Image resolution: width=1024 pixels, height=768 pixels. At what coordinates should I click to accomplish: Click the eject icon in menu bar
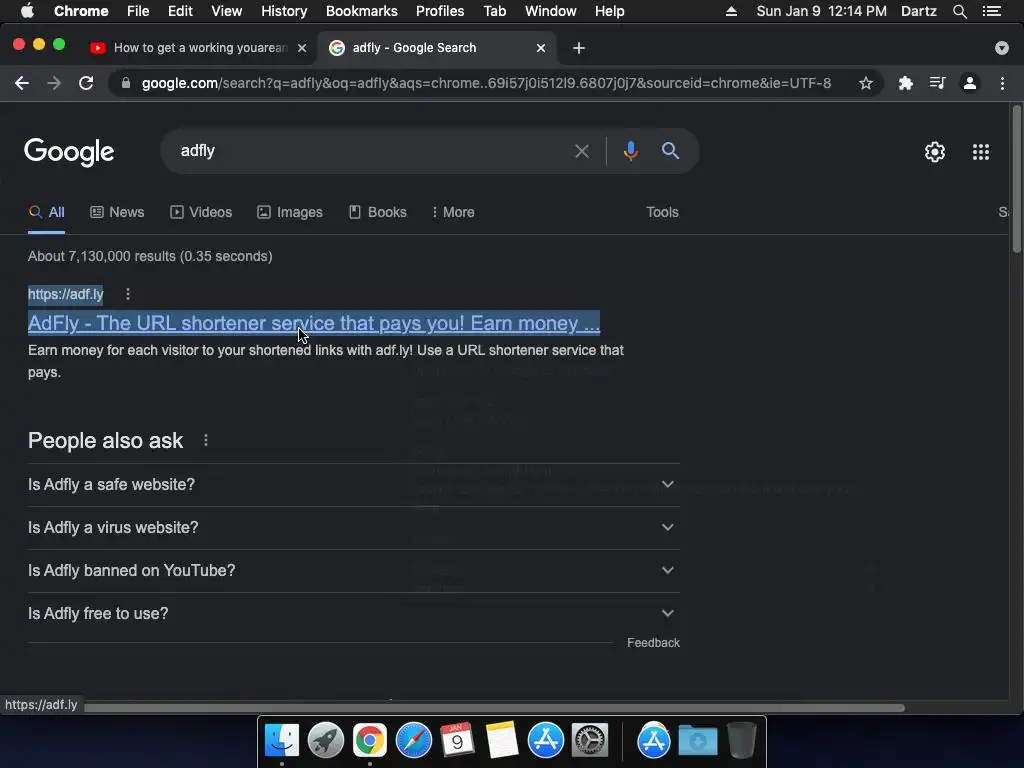point(731,11)
